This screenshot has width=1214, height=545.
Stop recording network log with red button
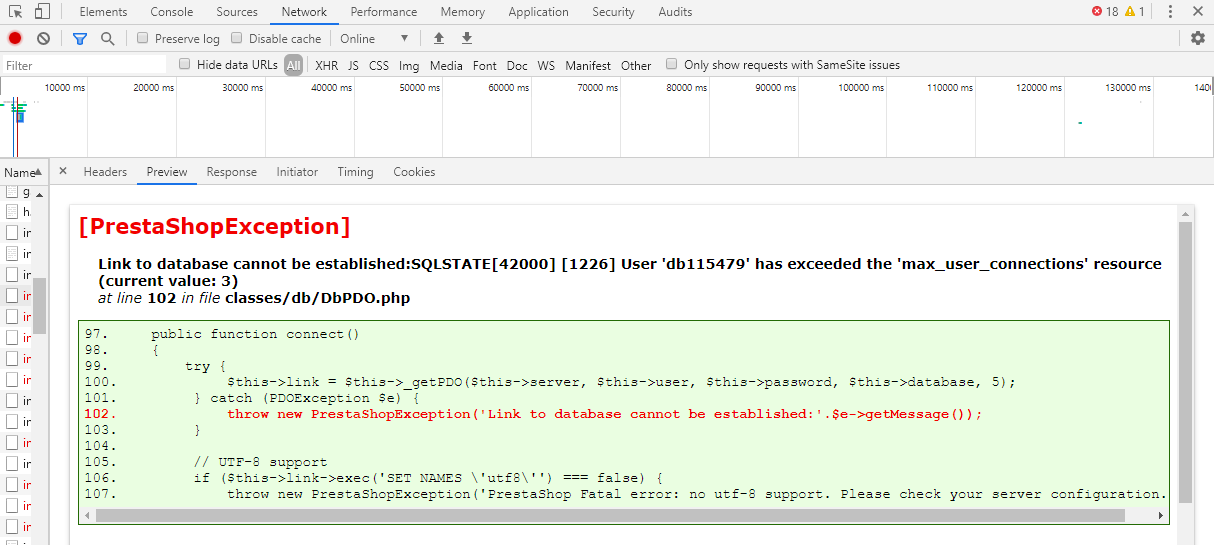(x=15, y=38)
